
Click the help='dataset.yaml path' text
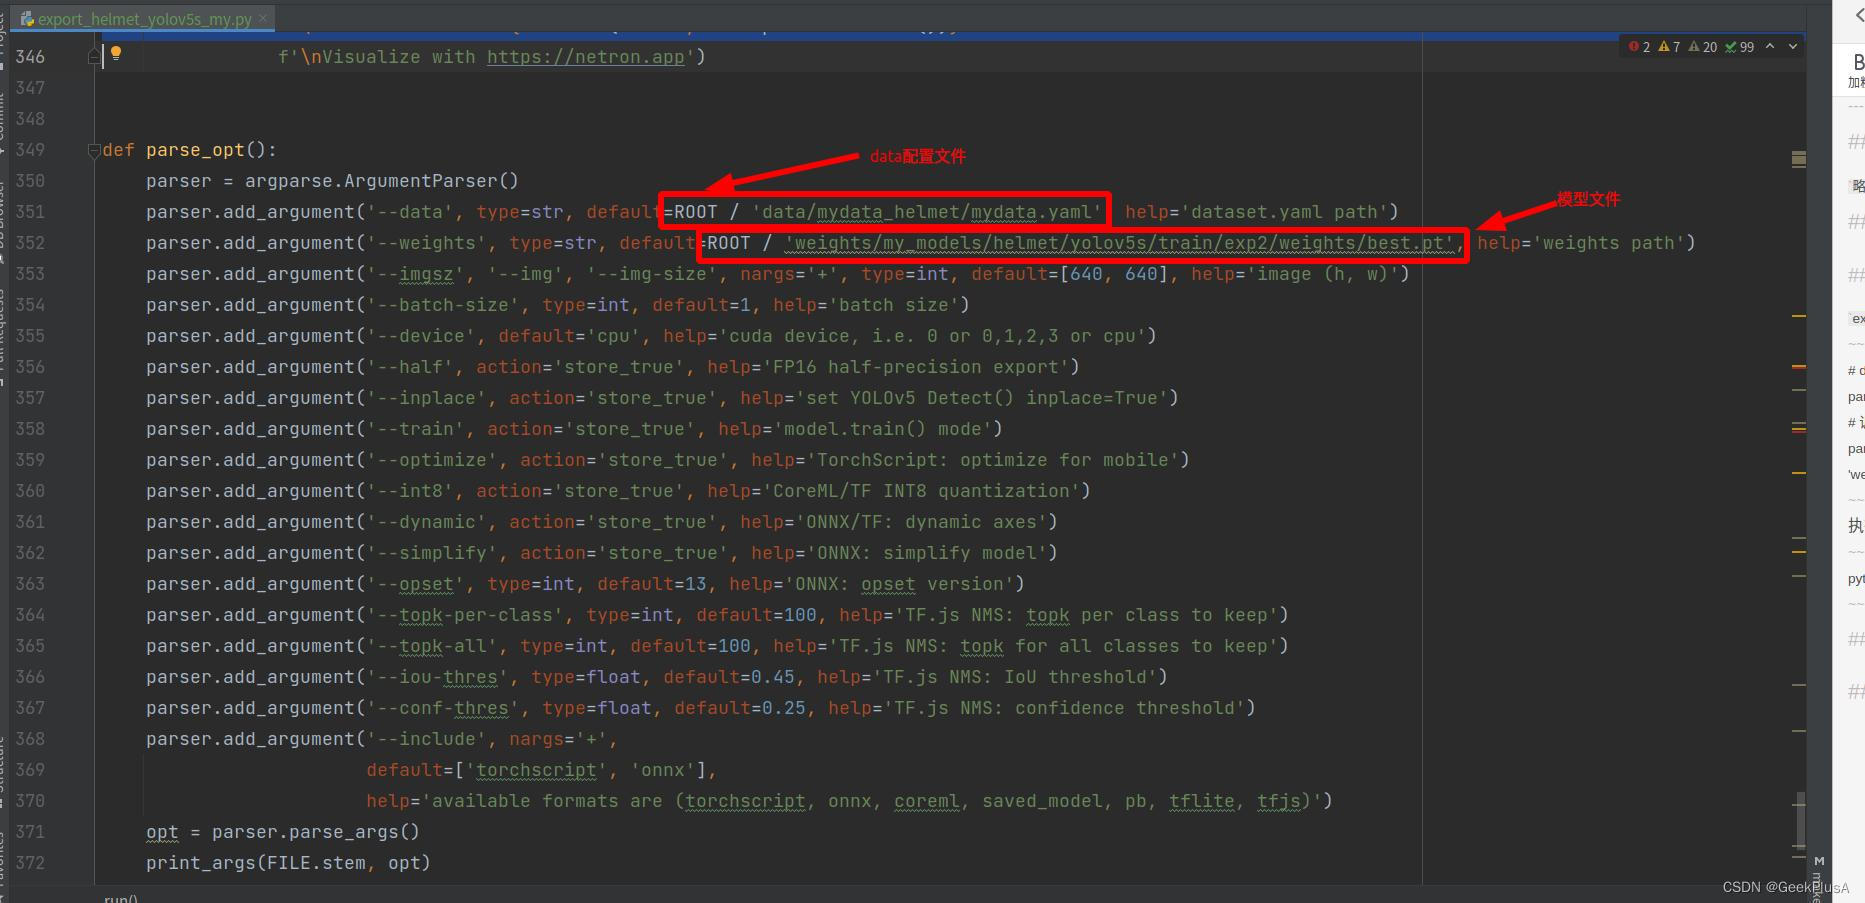[1256, 212]
